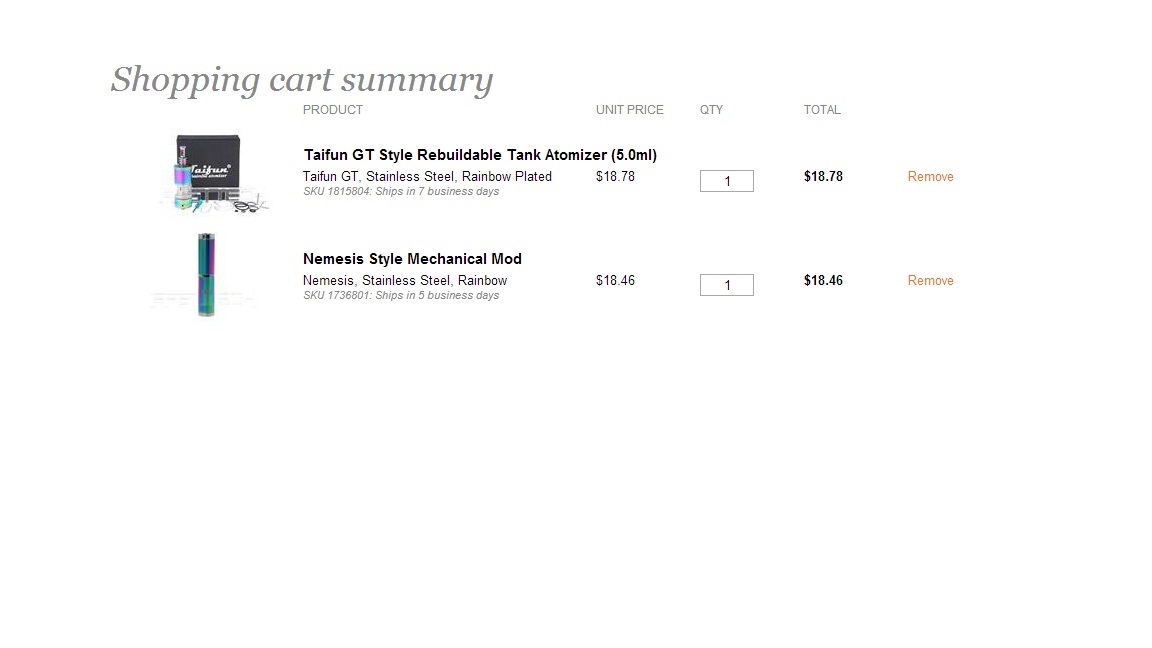This screenshot has width=1152, height=648.
Task: Click the PRODUCT column header
Action: 333,110
